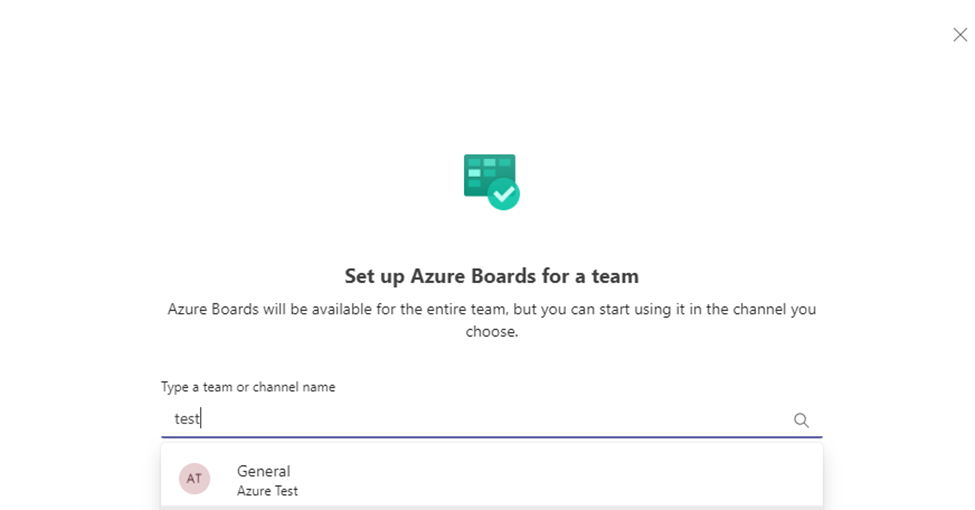Close the Azure Boards setup dialog
This screenshot has width=975, height=510.
pos(960,35)
